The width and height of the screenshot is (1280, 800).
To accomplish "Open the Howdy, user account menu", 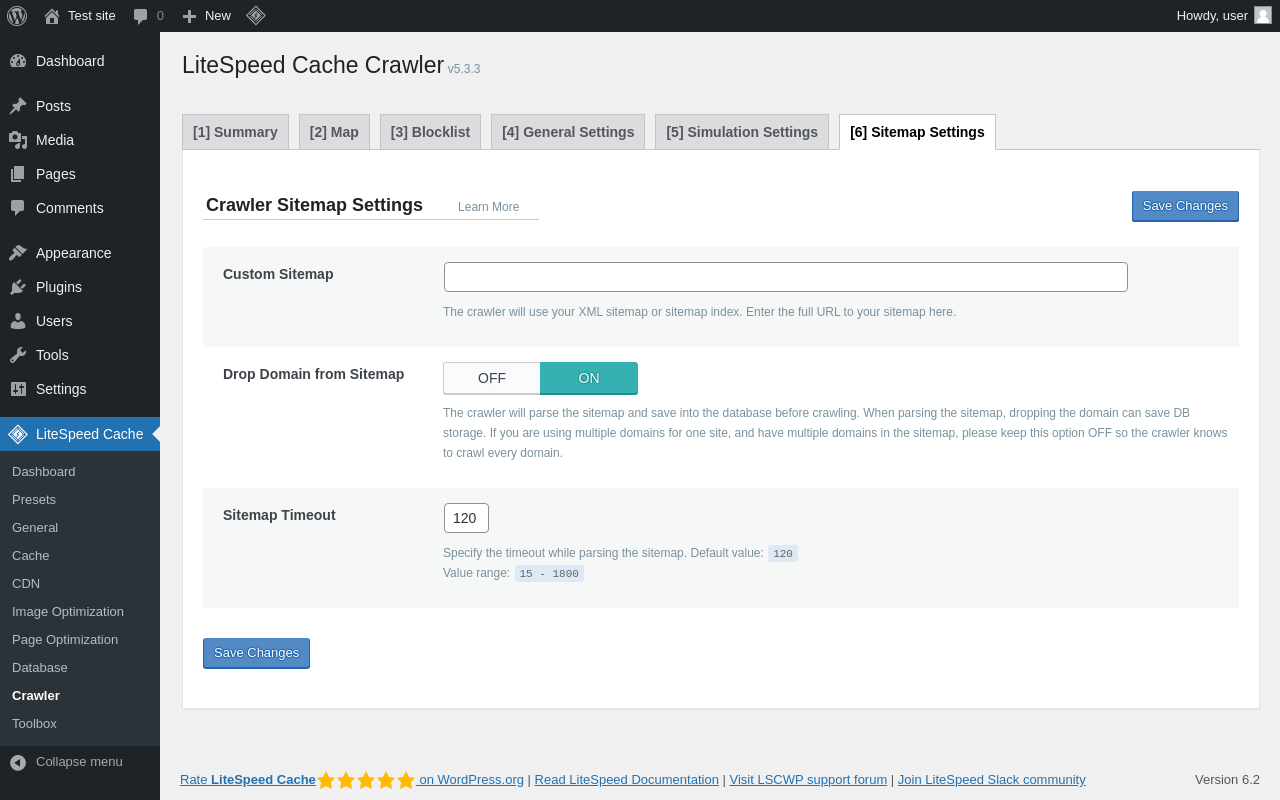I will pyautogui.click(x=1223, y=16).
